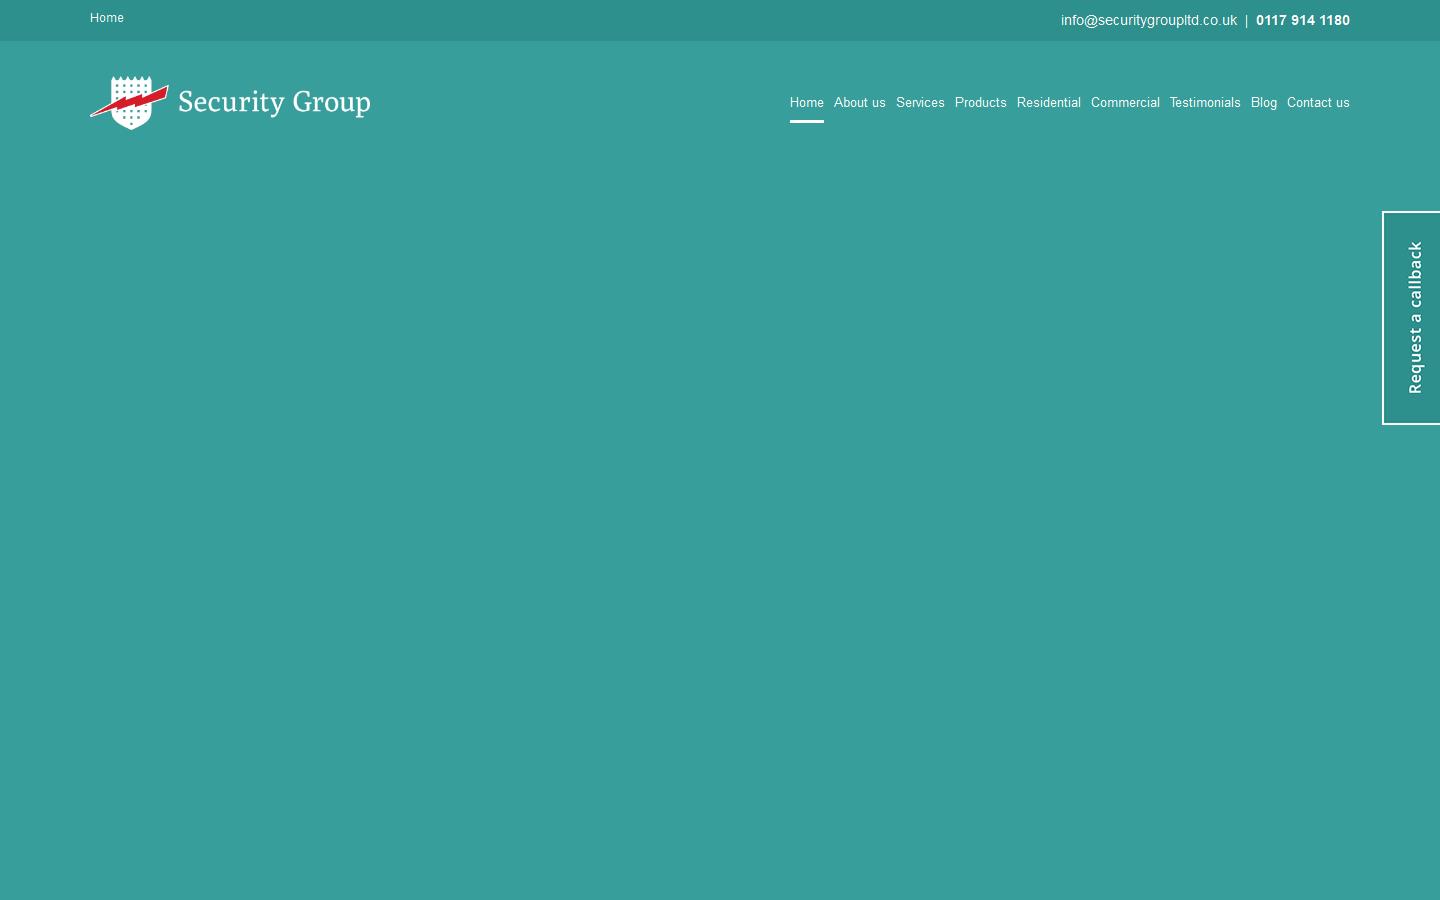Viewport: 1440px width, 900px height.
Task: Click the currently active Home tab
Action: pos(806,102)
